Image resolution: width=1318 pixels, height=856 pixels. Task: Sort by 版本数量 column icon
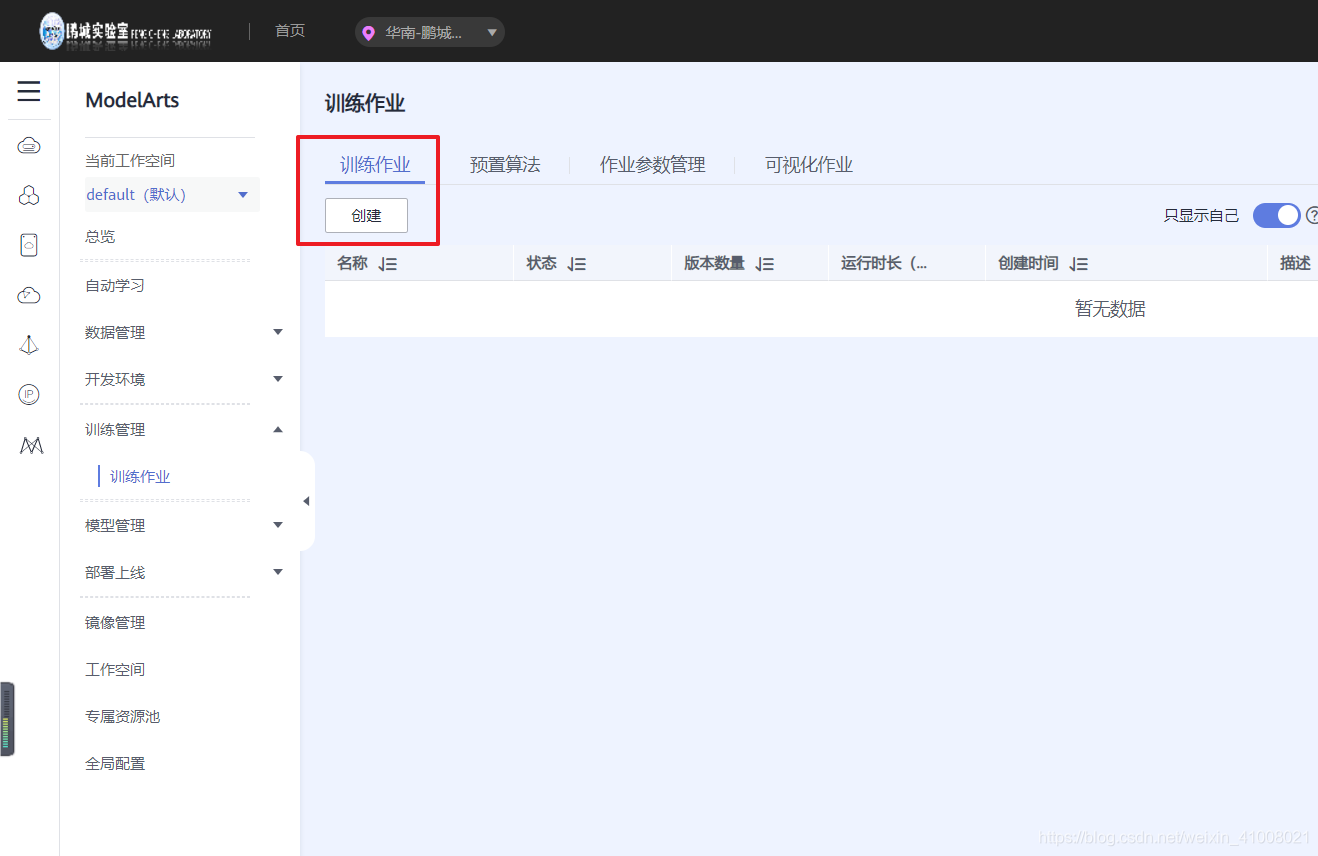pos(765,264)
